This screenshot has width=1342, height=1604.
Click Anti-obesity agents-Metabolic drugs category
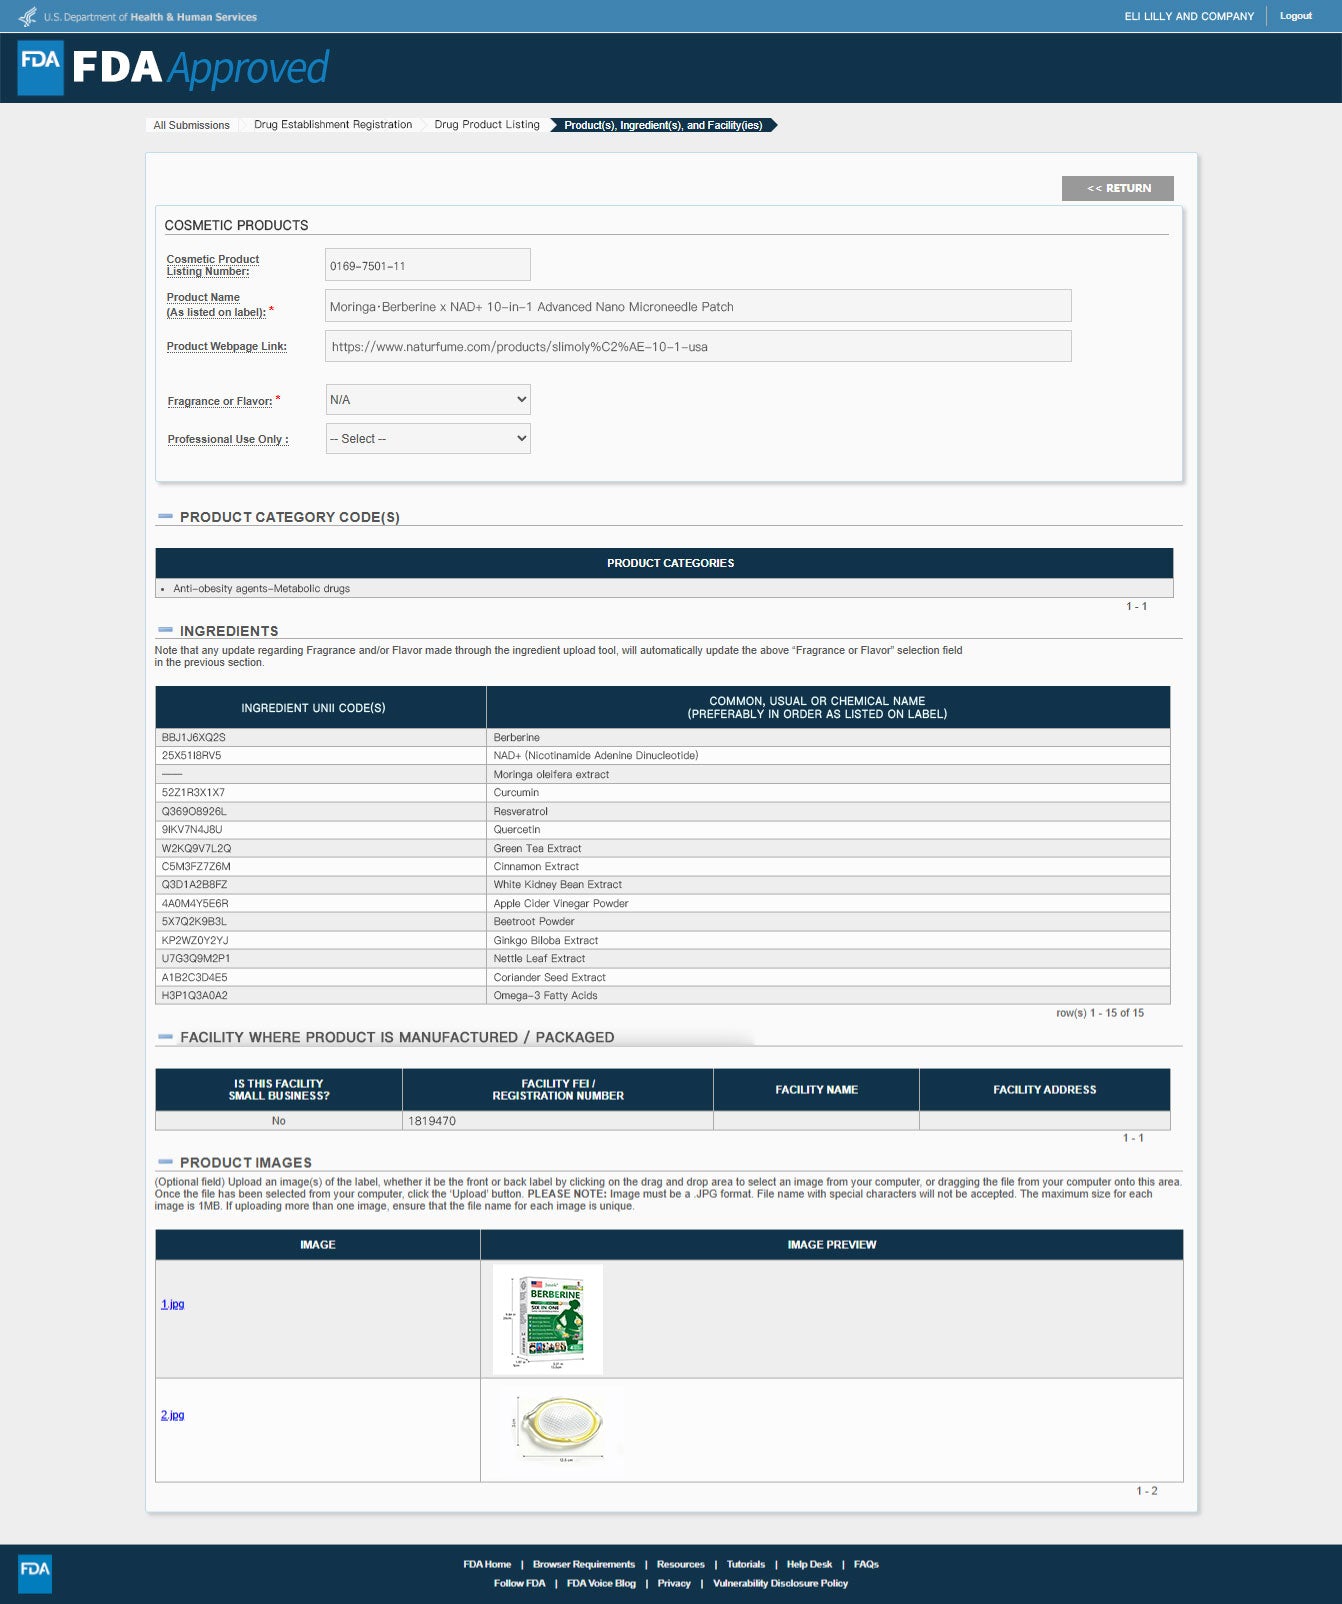tap(261, 589)
